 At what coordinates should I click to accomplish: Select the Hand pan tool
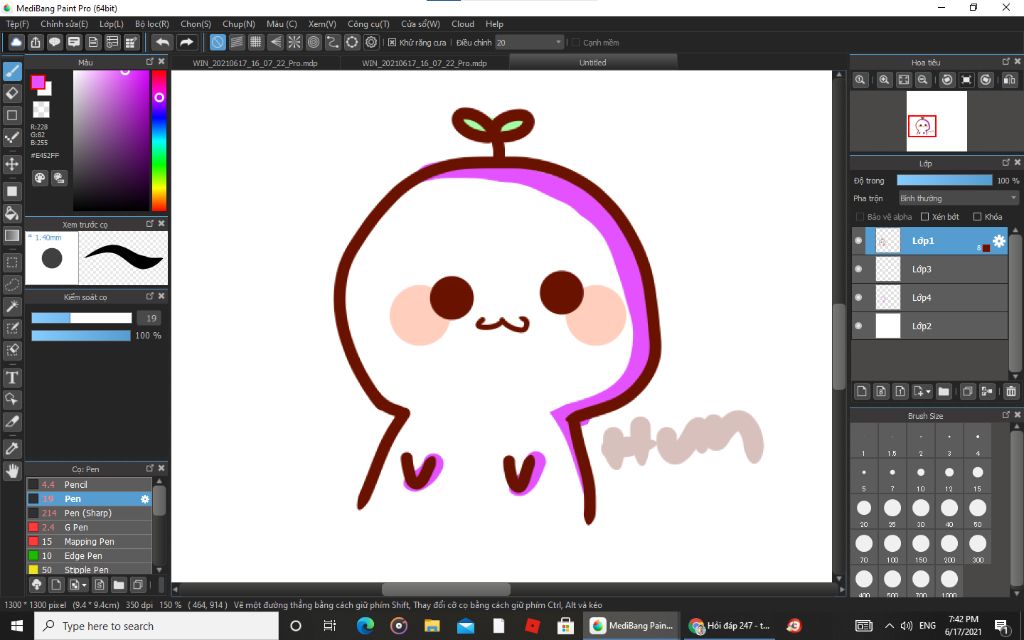(12, 470)
